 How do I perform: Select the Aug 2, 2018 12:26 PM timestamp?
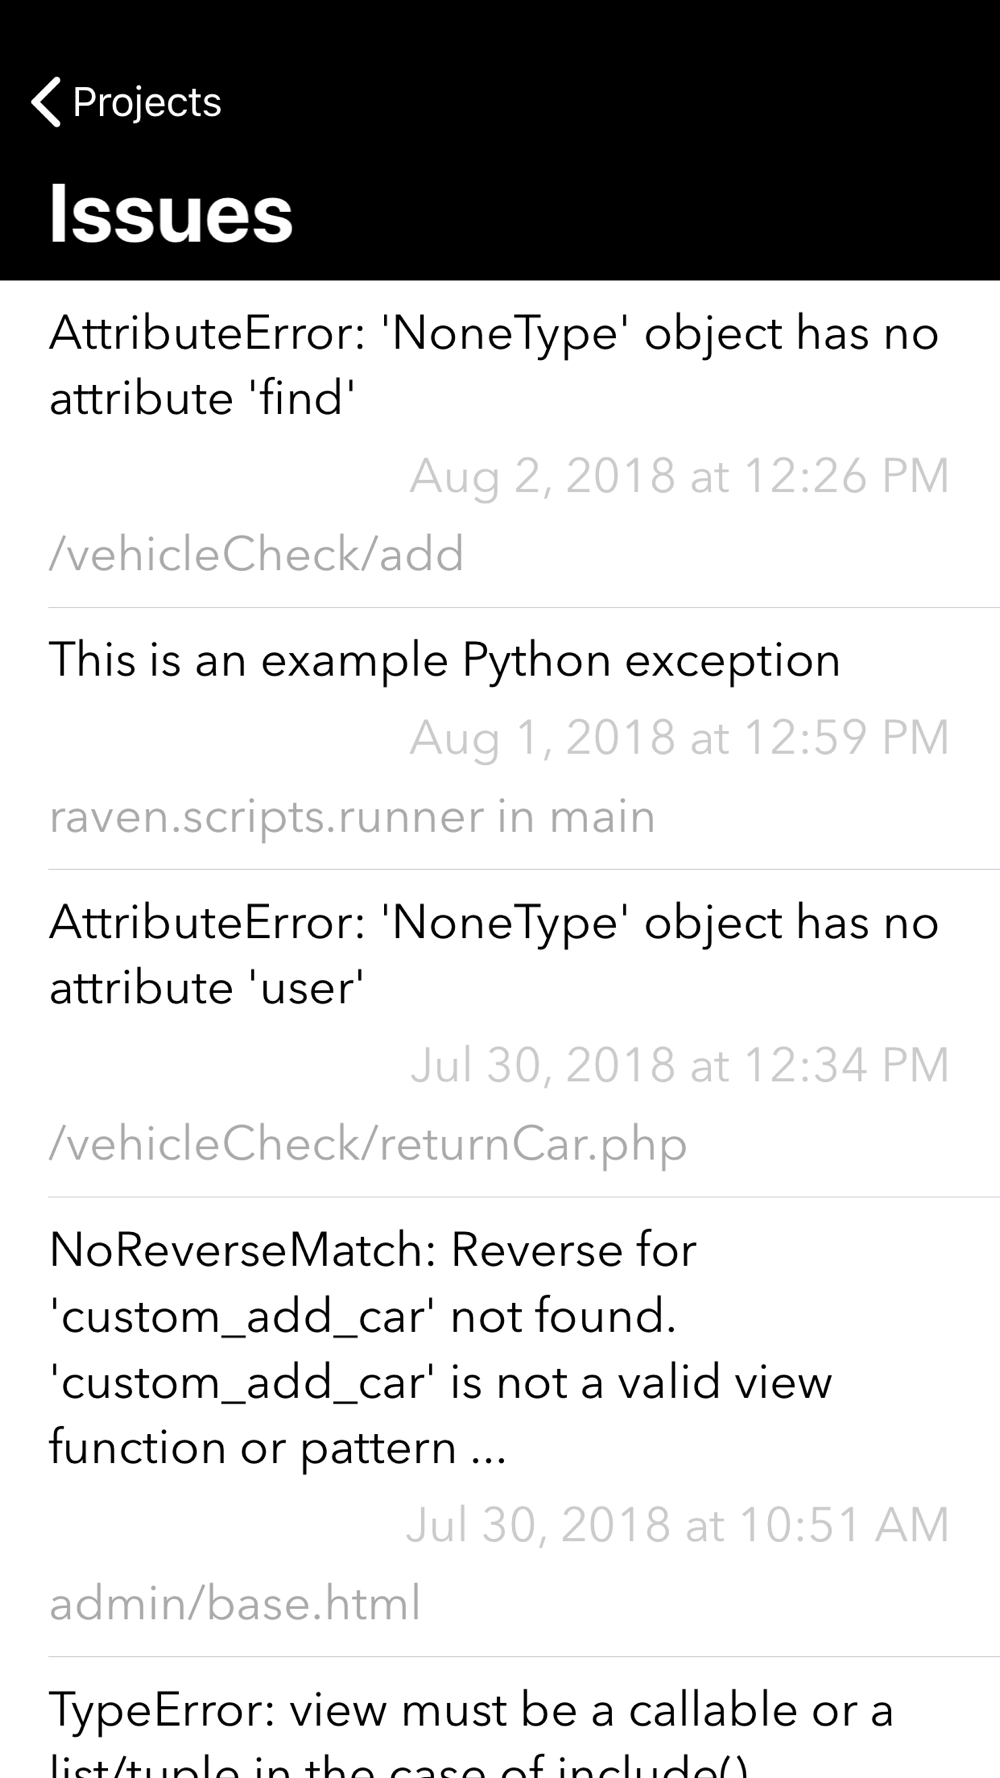[679, 476]
